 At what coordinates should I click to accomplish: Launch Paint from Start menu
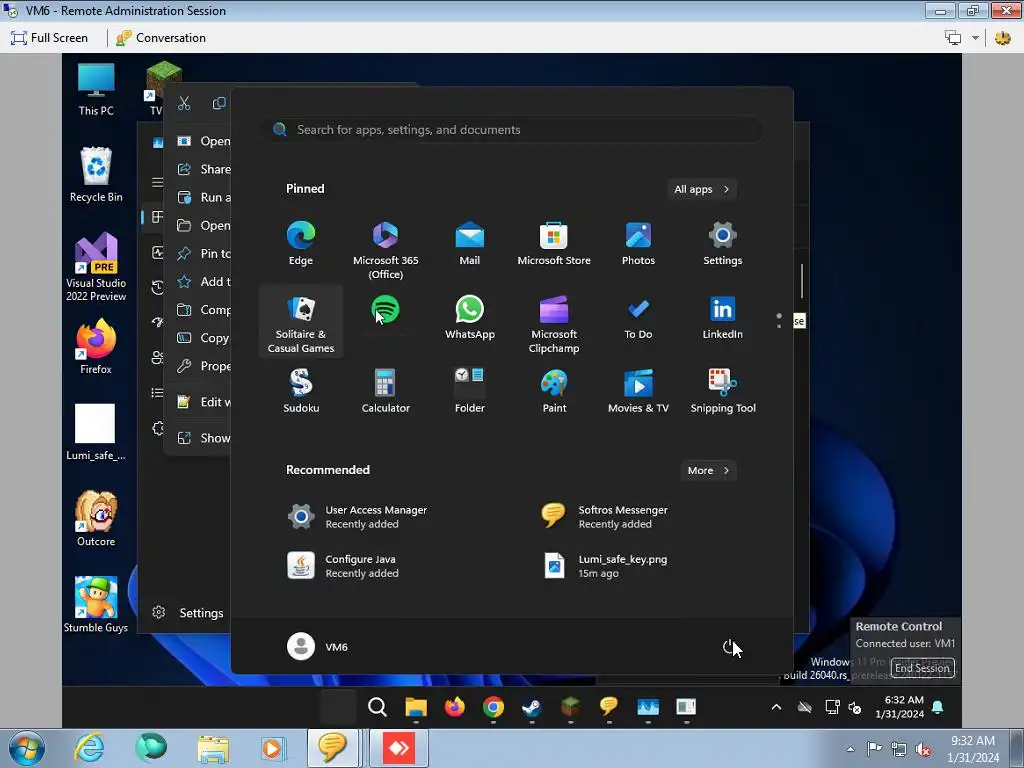click(554, 391)
